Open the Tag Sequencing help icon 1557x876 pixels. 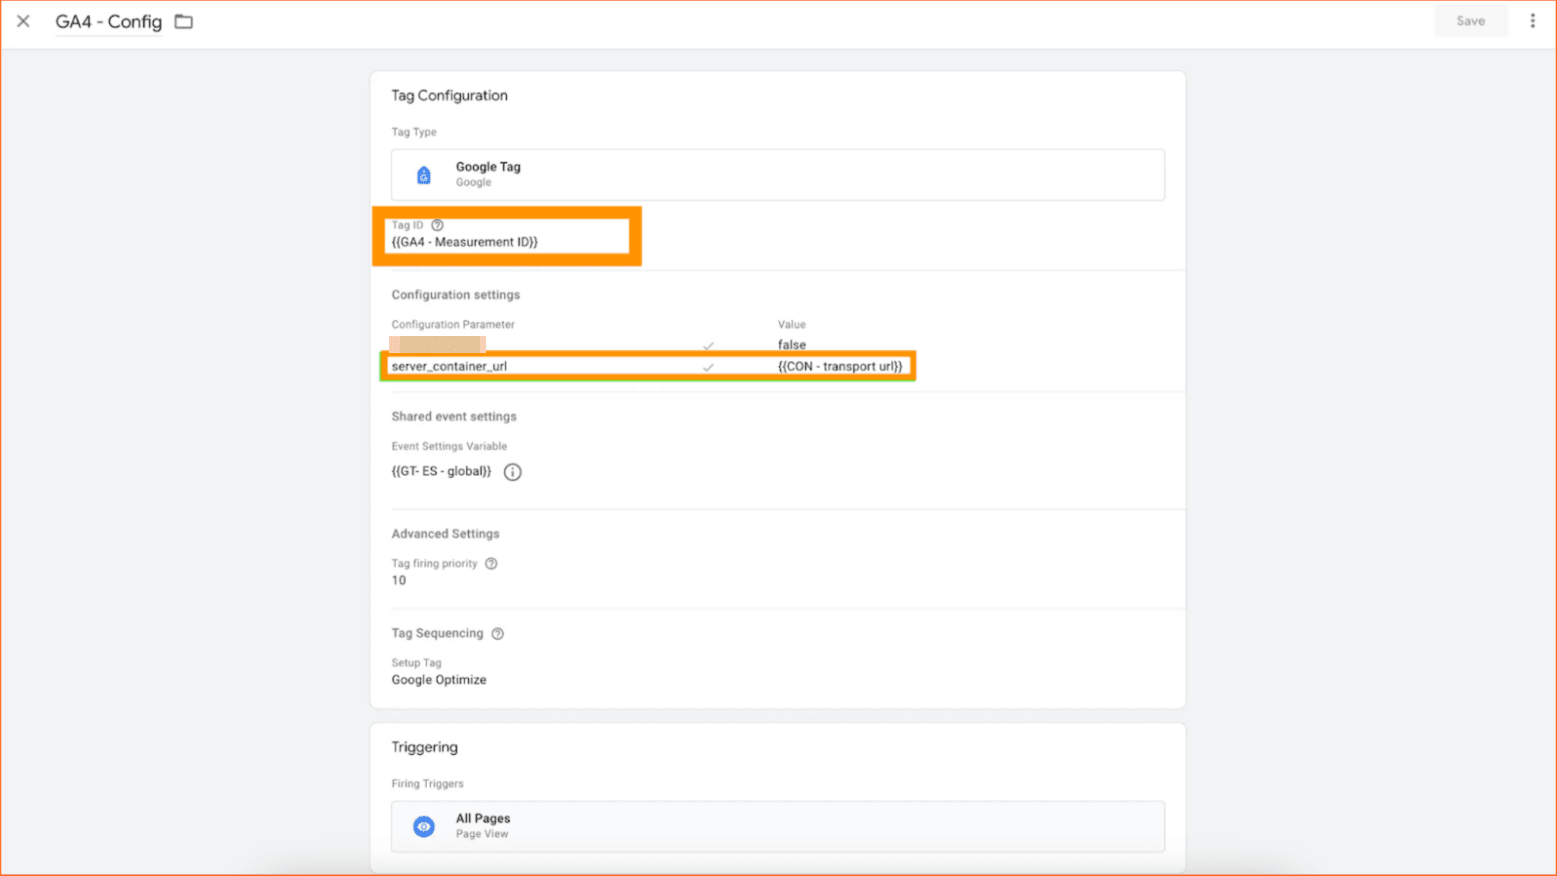(497, 633)
